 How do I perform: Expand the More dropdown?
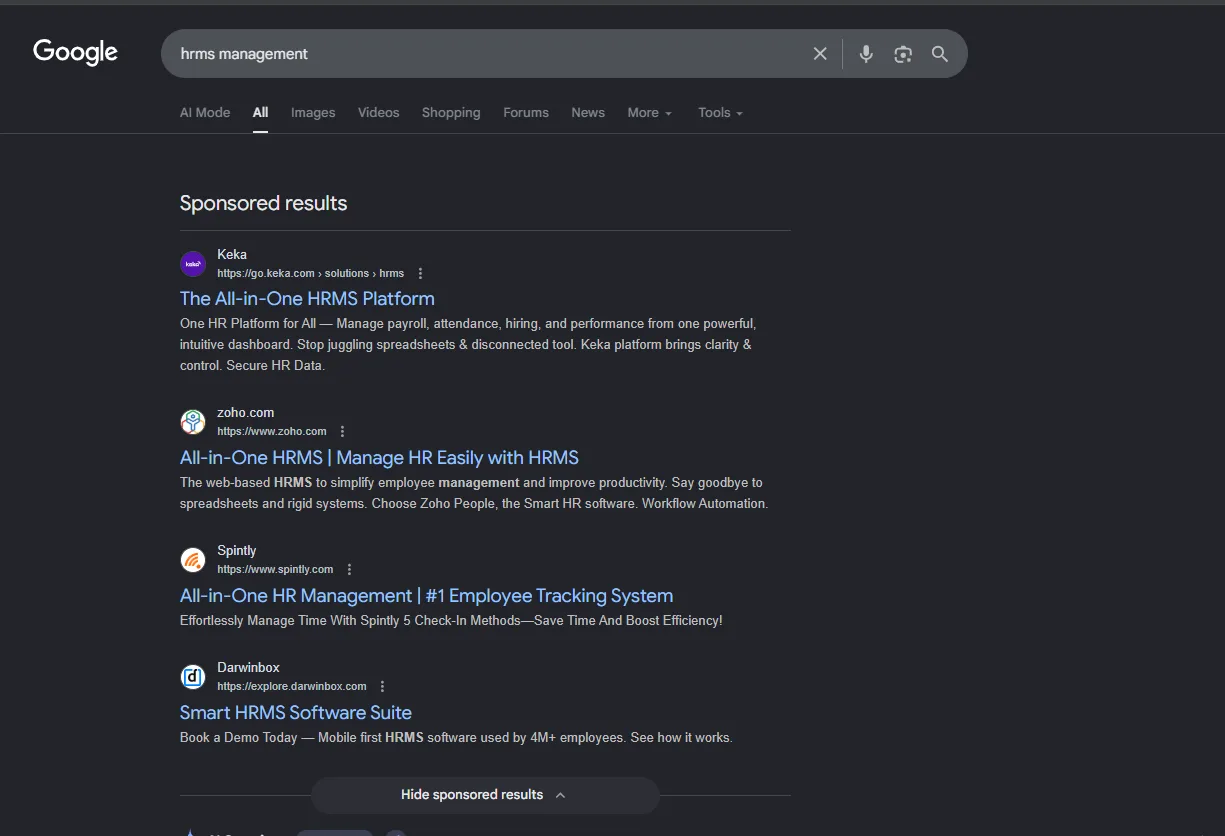(x=650, y=113)
